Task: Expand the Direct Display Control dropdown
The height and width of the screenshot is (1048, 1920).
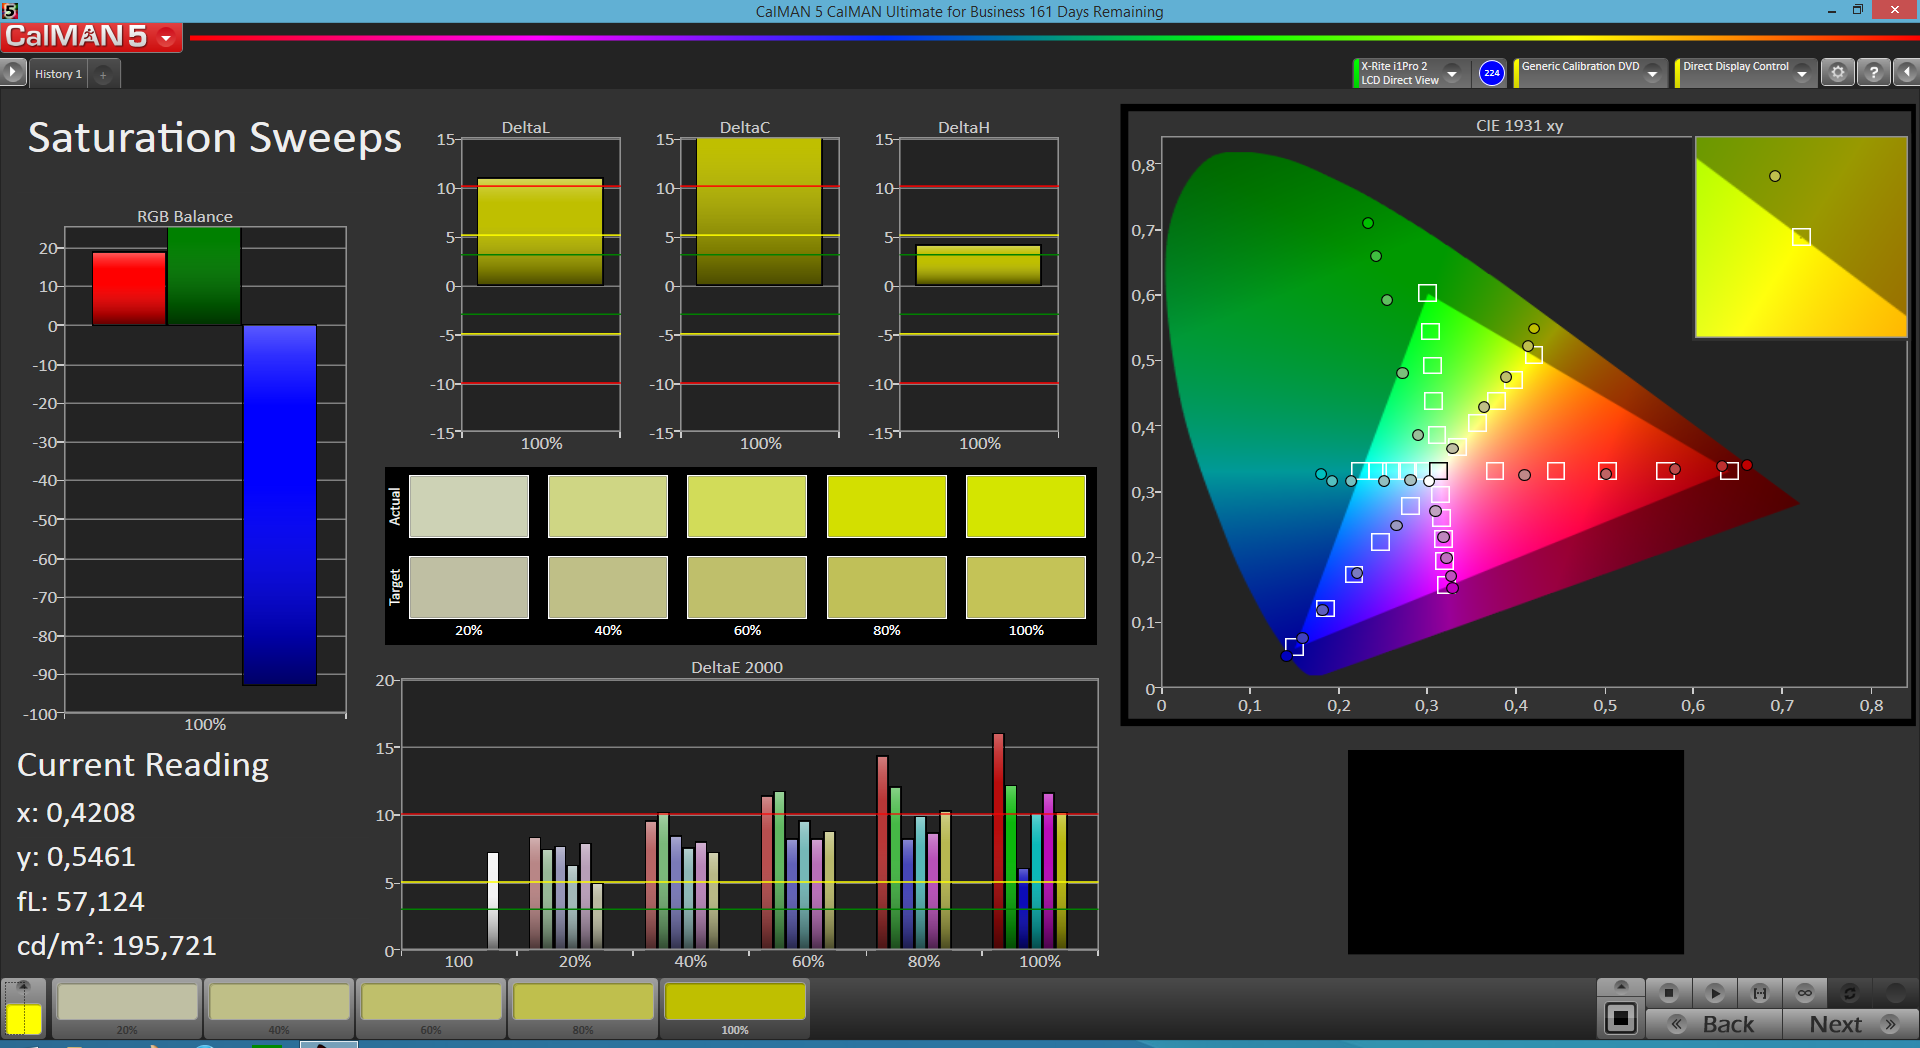Action: [x=1802, y=73]
